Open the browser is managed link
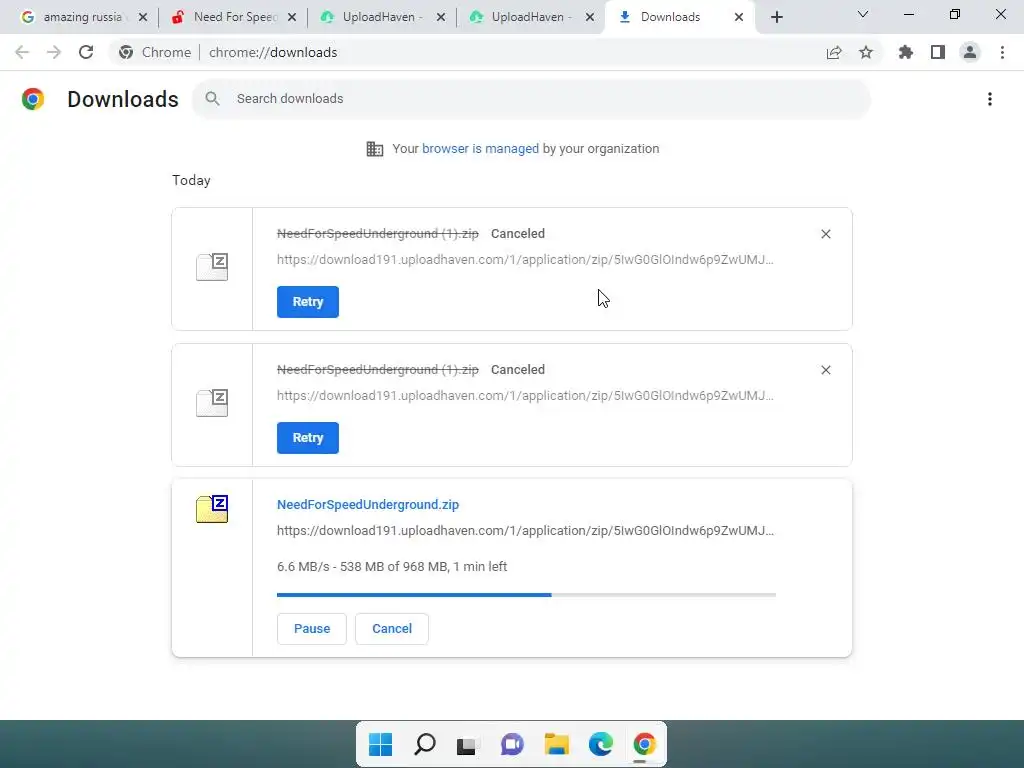Image resolution: width=1024 pixels, height=768 pixels. pyautogui.click(x=480, y=149)
